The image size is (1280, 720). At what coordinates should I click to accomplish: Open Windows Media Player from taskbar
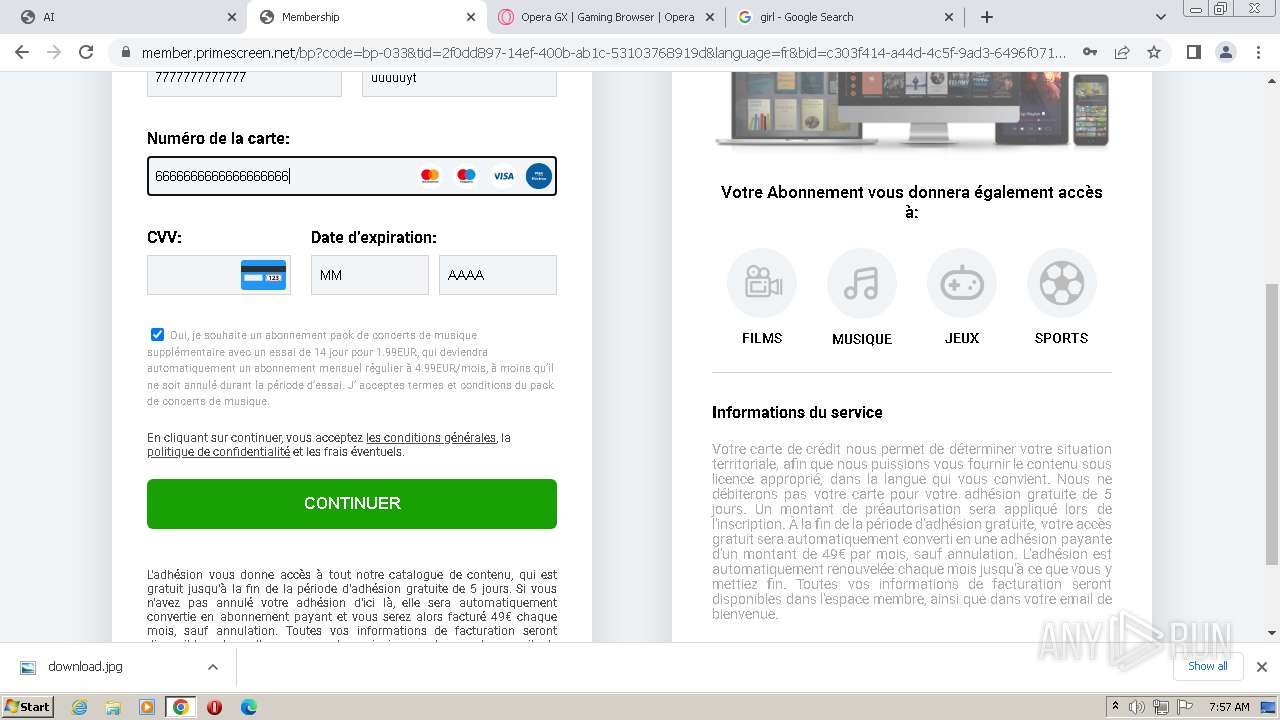[147, 707]
